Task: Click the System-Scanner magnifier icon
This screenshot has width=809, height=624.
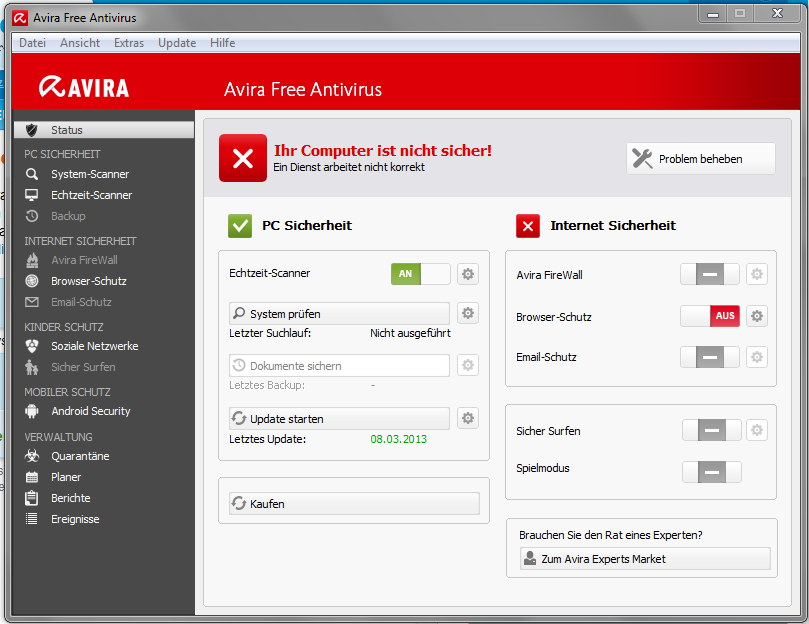Action: 31,174
